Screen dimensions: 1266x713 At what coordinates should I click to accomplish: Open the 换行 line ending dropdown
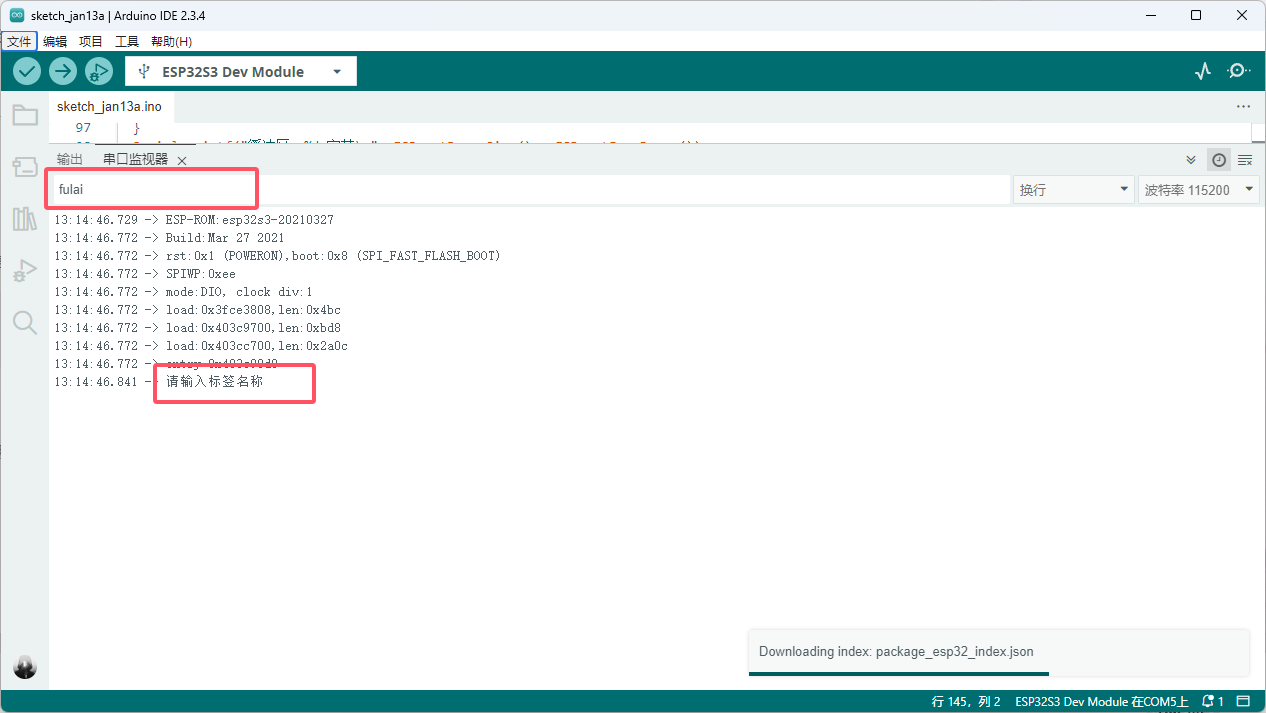(1073, 190)
